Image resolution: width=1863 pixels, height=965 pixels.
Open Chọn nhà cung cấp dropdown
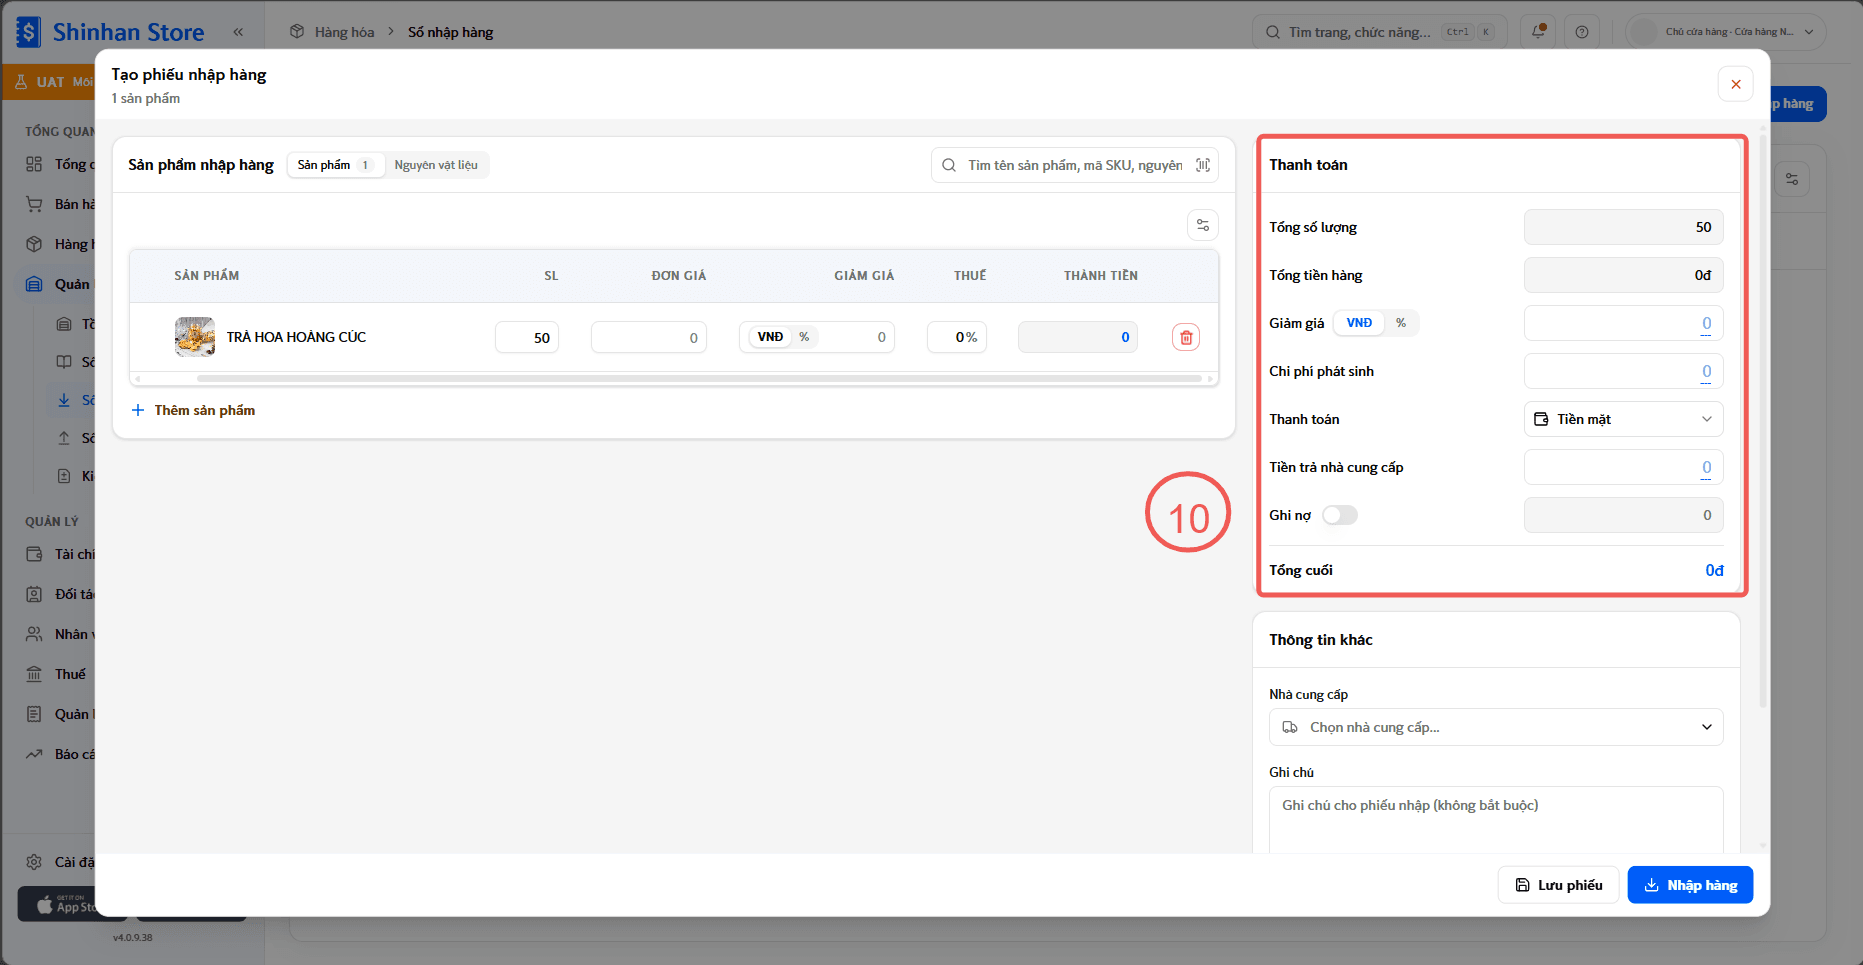tap(1496, 727)
